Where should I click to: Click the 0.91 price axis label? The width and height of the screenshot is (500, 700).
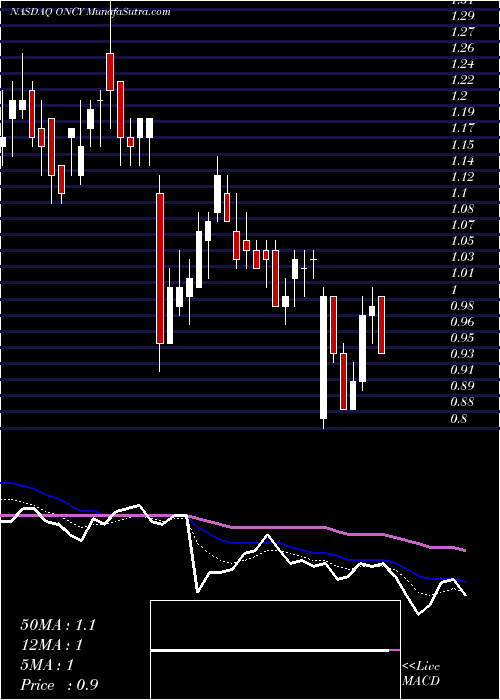(462, 370)
